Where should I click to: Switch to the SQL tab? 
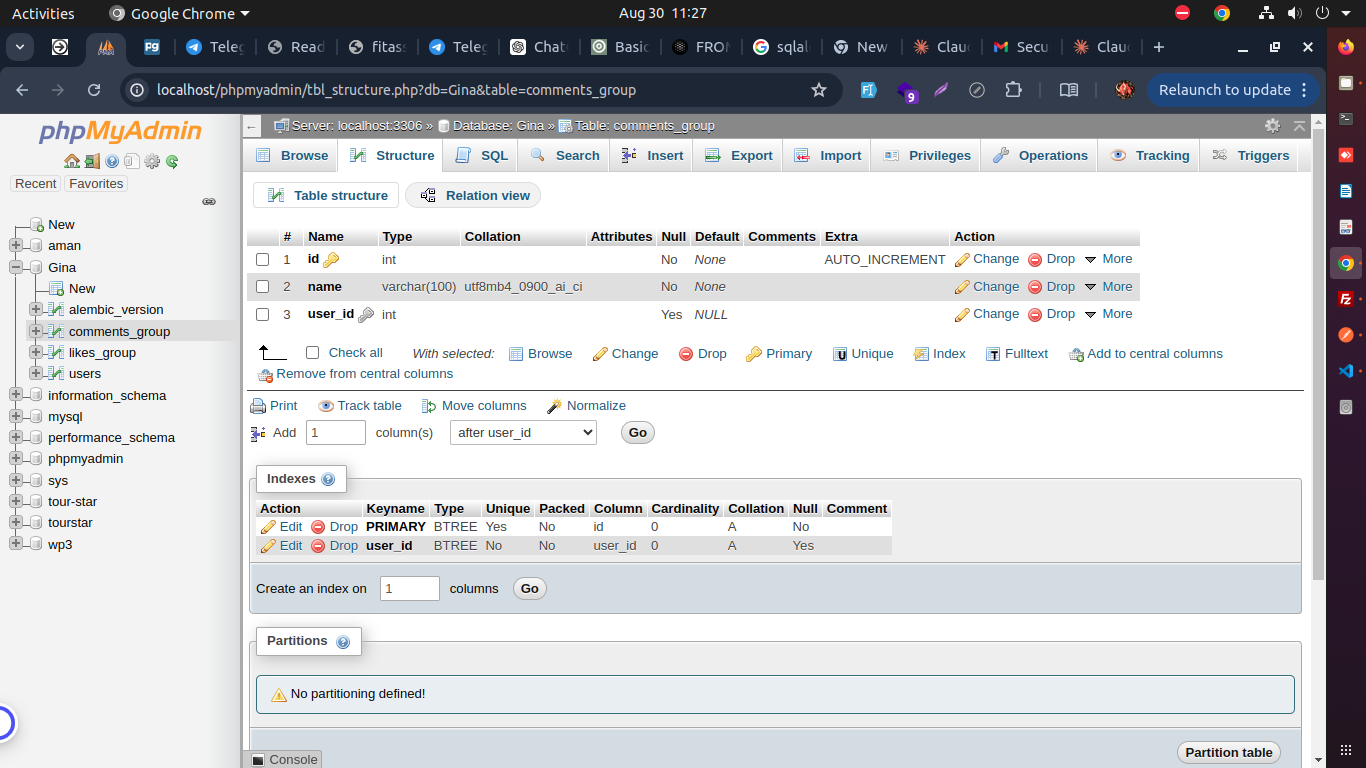[482, 156]
